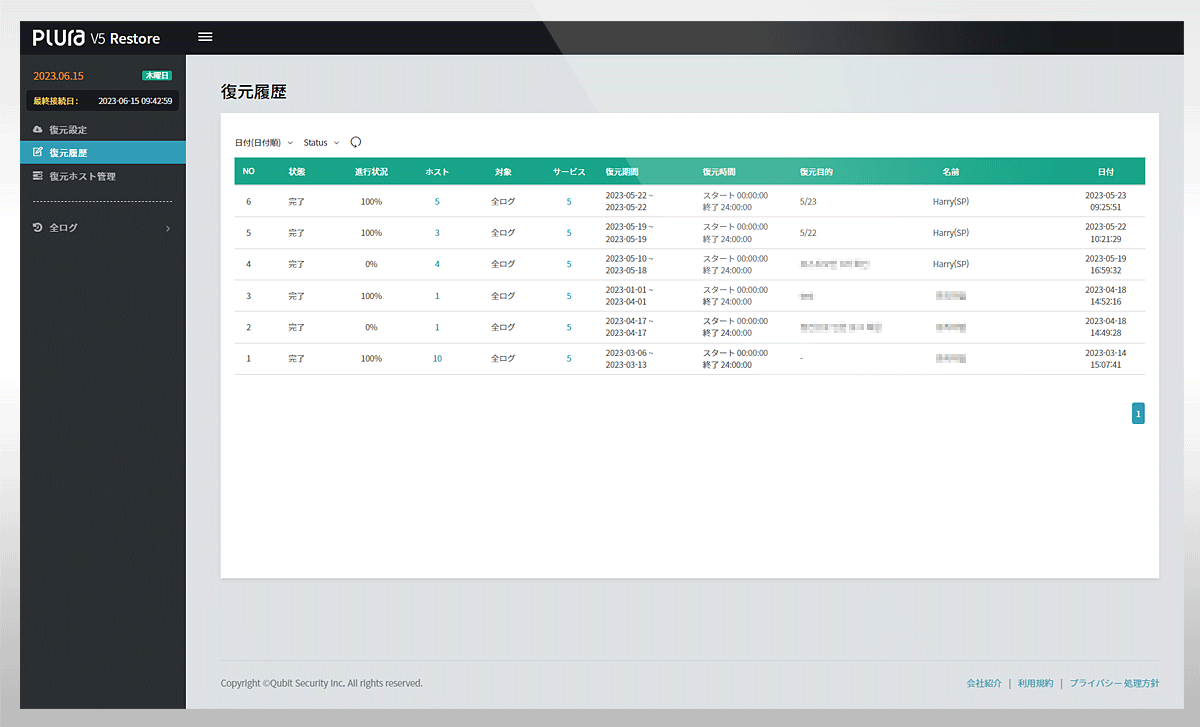This screenshot has width=1200, height=727.
Task: Open the 日付(日付順) sort dropdown
Action: tap(263, 143)
